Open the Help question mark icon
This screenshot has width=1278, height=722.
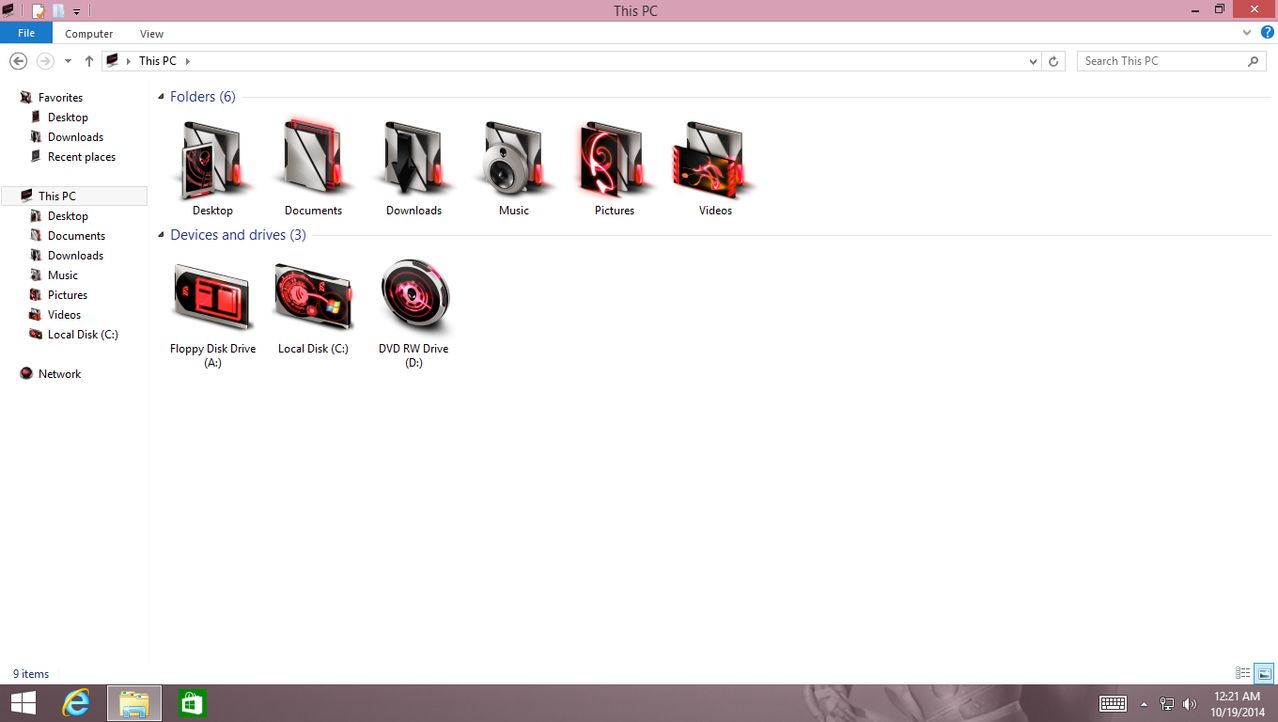pos(1267,33)
